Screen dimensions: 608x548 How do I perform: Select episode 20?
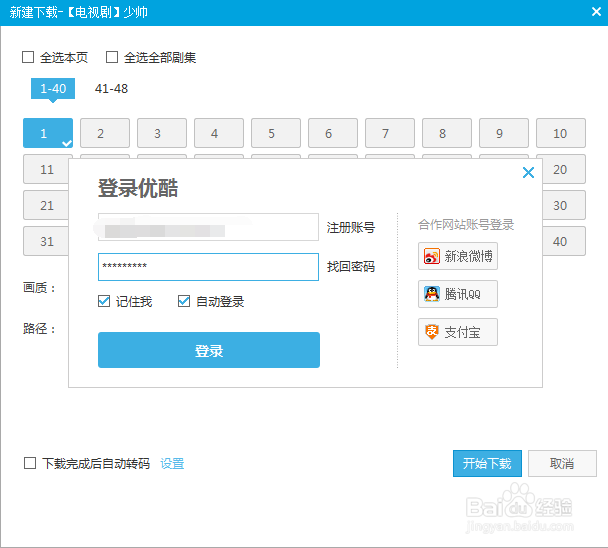pyautogui.click(x=564, y=169)
